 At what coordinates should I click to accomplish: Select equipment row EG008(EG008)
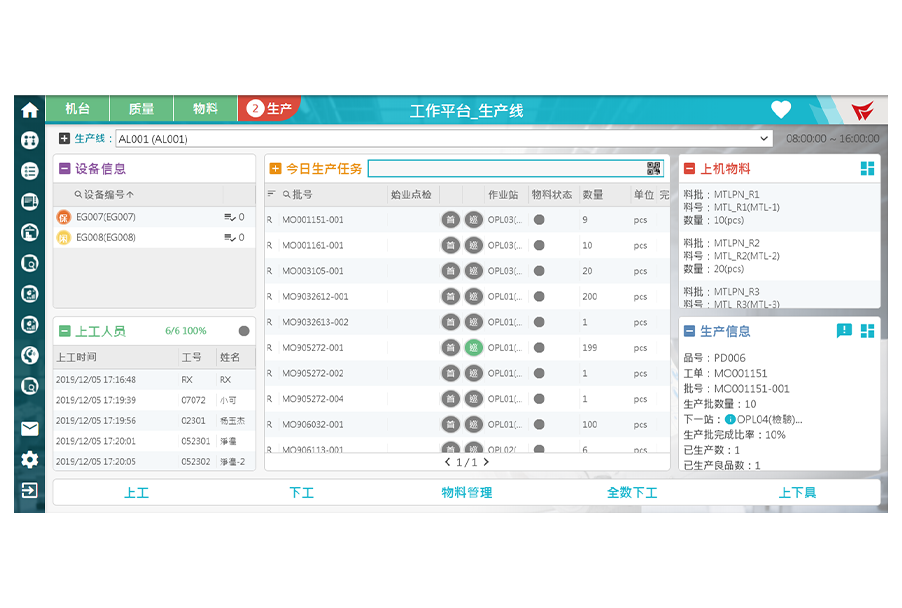coord(154,238)
